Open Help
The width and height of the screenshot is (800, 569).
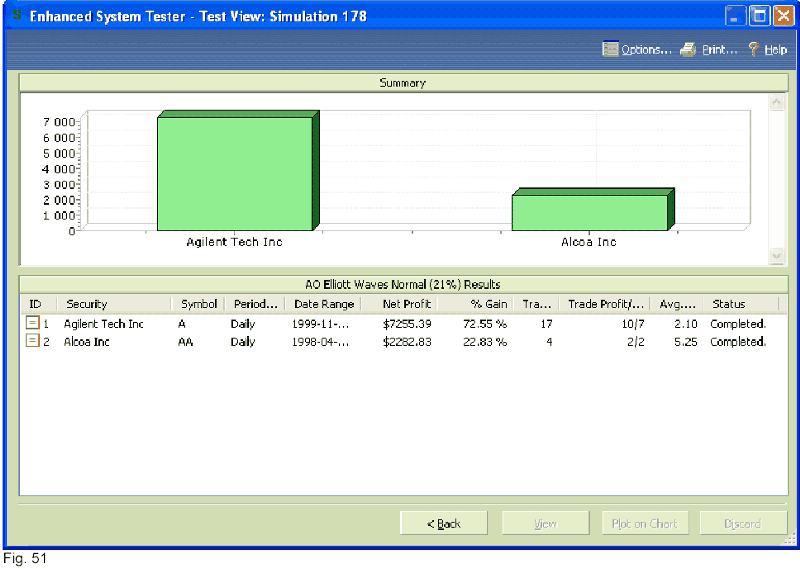pos(768,50)
